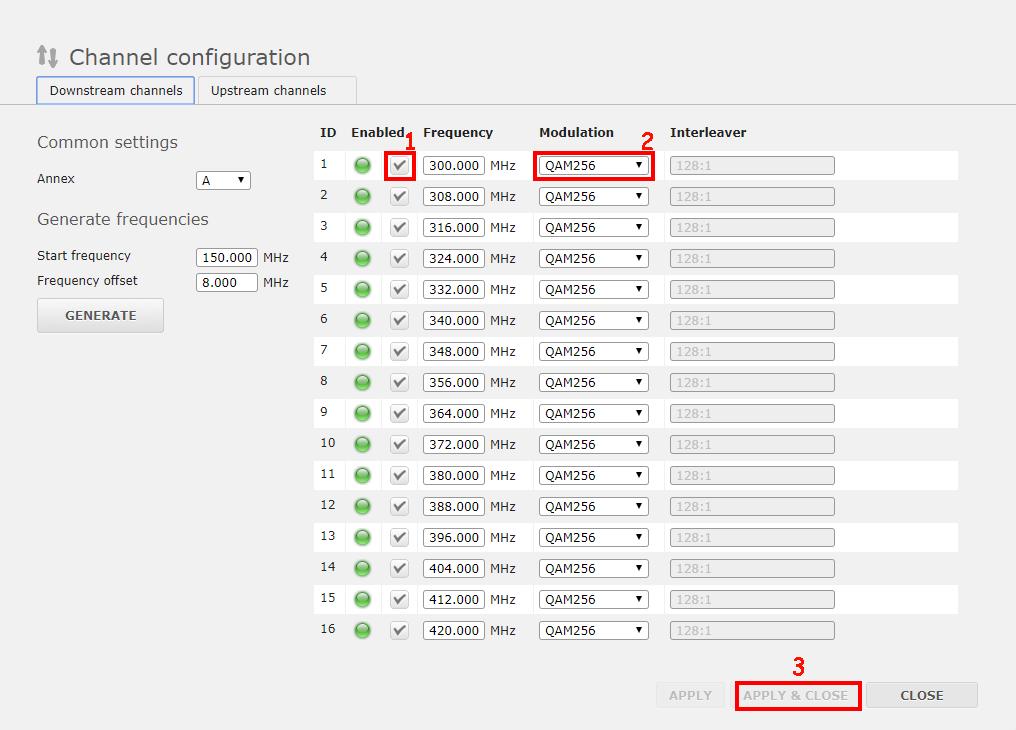Click the Start frequency input field
1016x730 pixels.
(227, 258)
